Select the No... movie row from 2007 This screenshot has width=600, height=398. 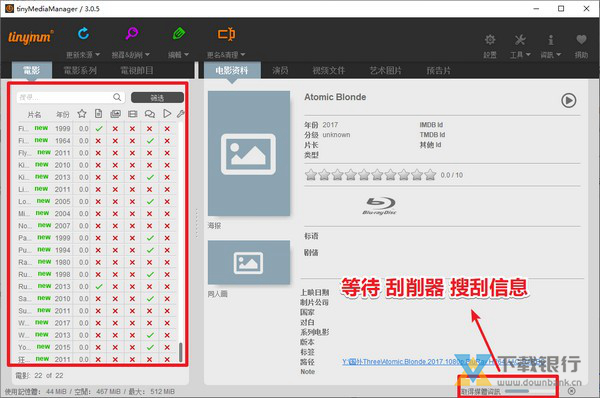point(97,226)
